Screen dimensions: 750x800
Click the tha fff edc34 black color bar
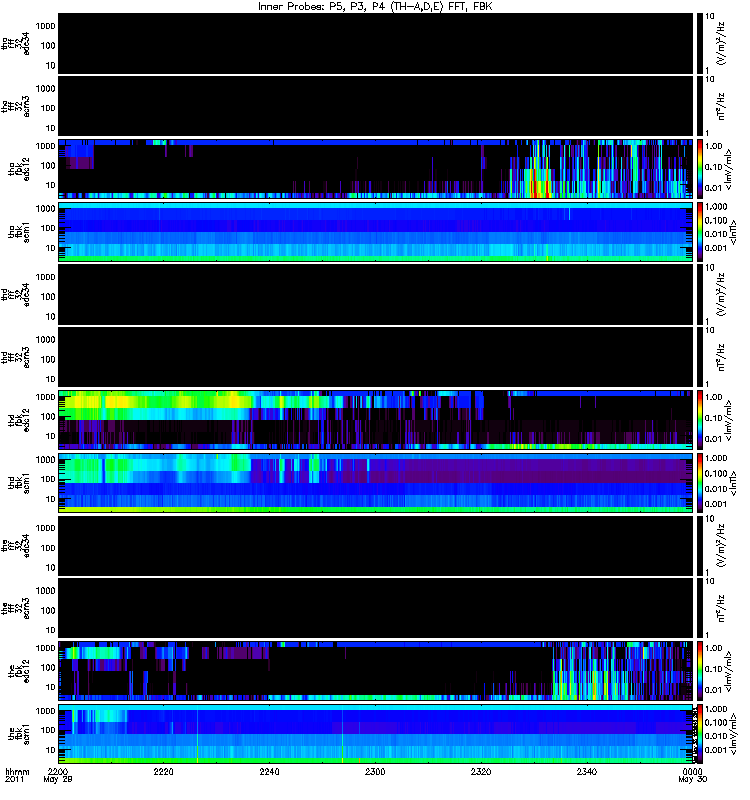(700, 43)
